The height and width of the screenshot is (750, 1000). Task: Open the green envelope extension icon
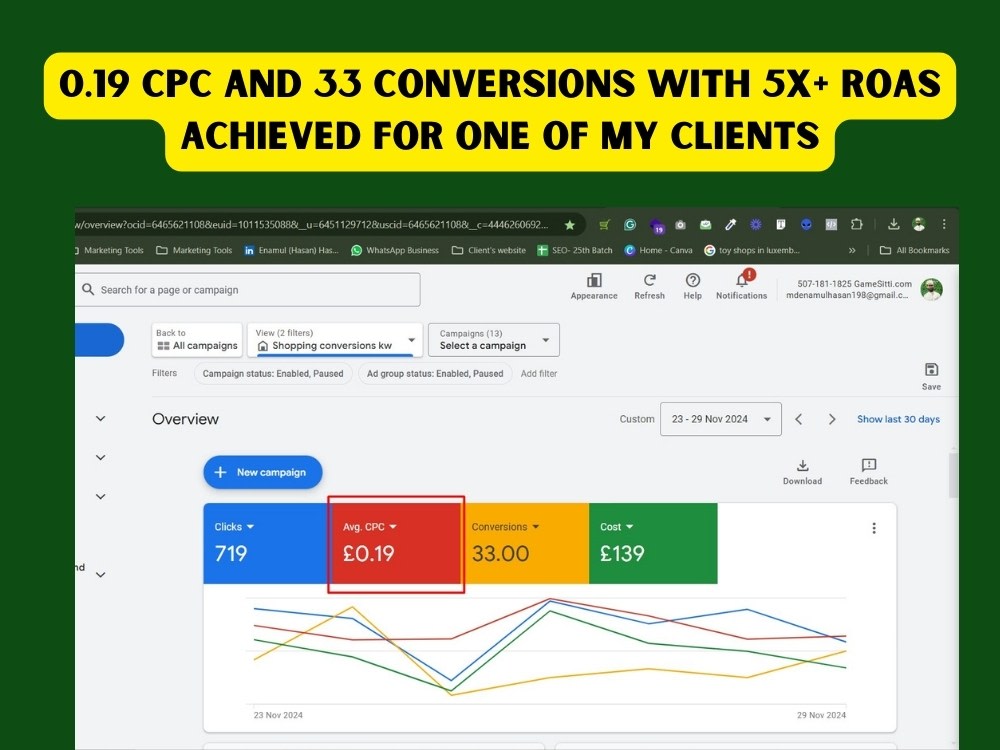click(x=705, y=224)
